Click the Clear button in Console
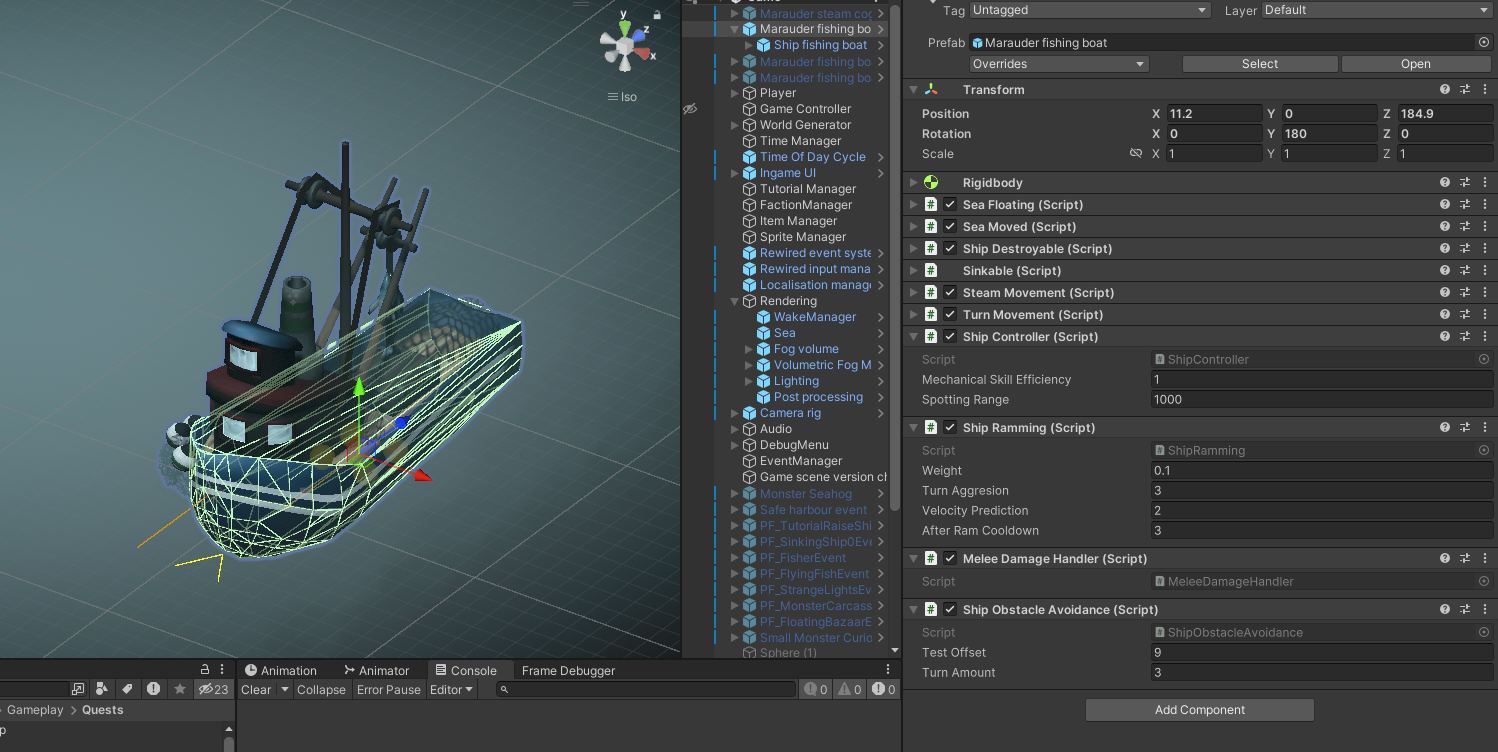This screenshot has width=1498, height=752. pos(256,690)
